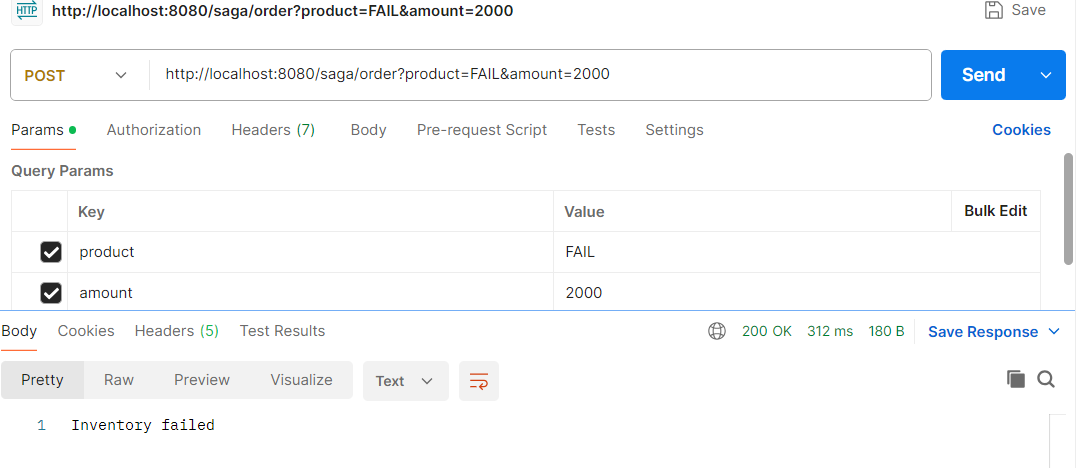1082x468 pixels.
Task: Toggle the wrap lines icon
Action: point(479,381)
